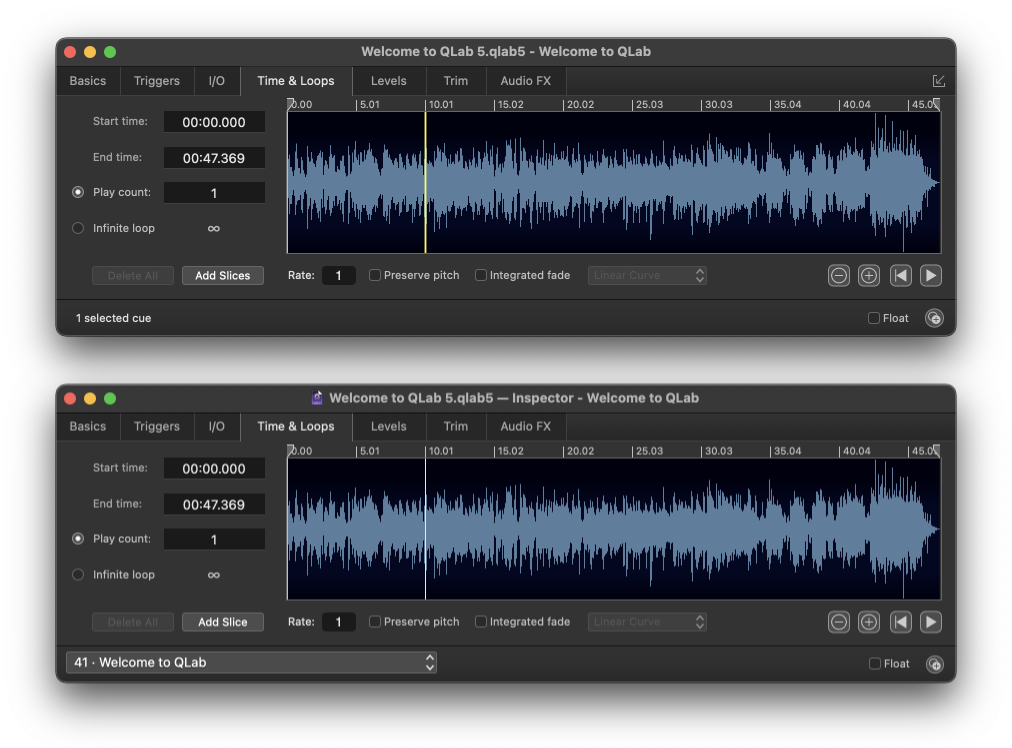Image resolution: width=1012 pixels, height=748 pixels.
Task: Enable Preserve pitch in bottom window
Action: pos(374,622)
